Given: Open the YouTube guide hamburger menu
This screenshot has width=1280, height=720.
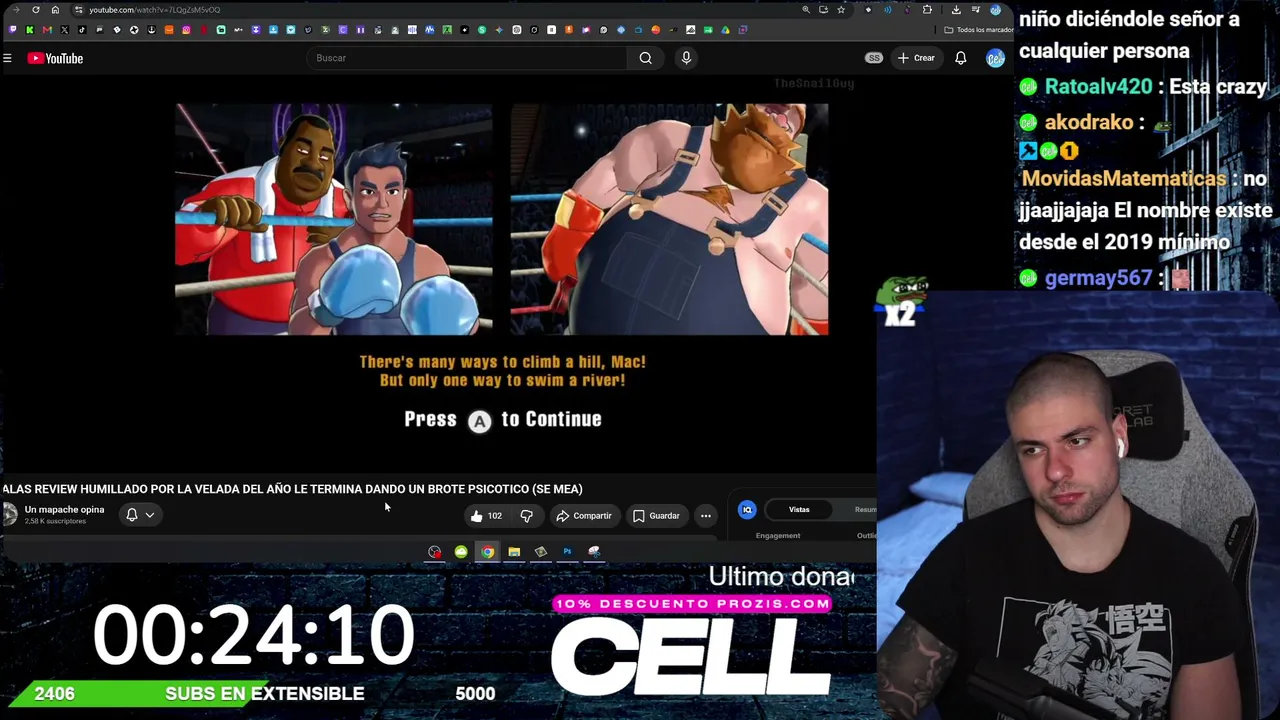Looking at the screenshot, I should pos(7,58).
